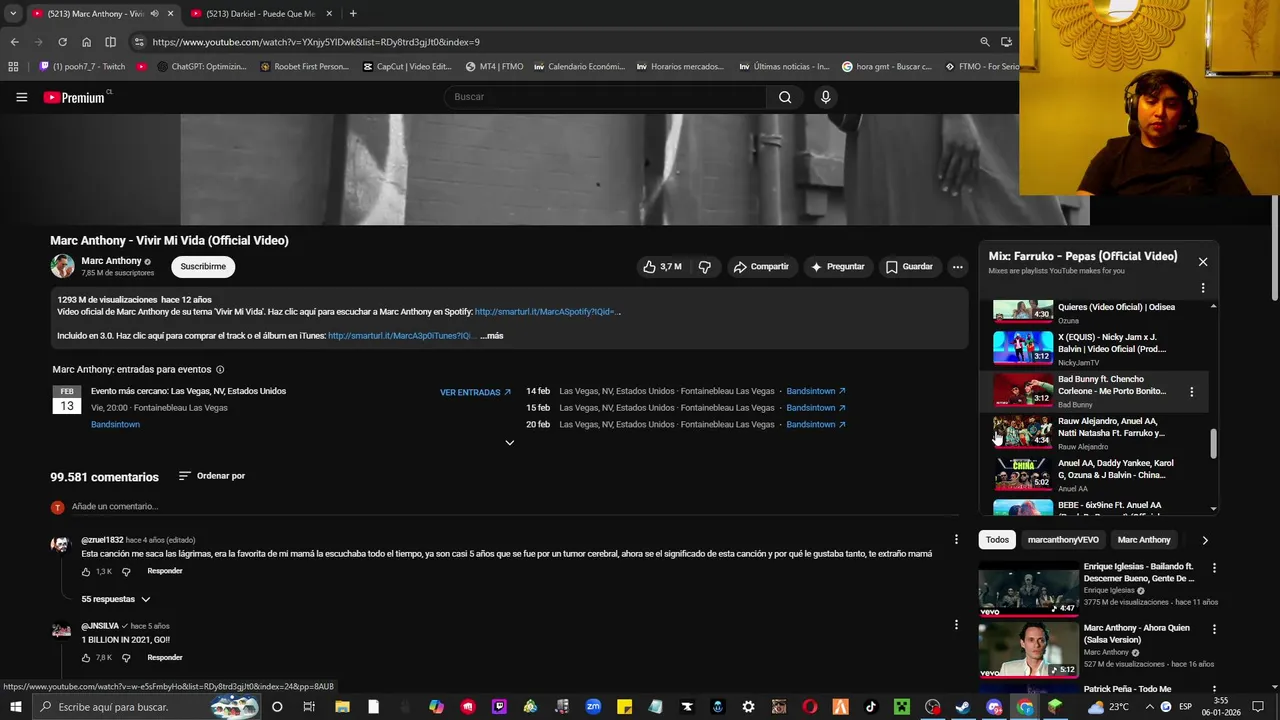Click VER ENTRADAS tickets link

click(x=475, y=393)
